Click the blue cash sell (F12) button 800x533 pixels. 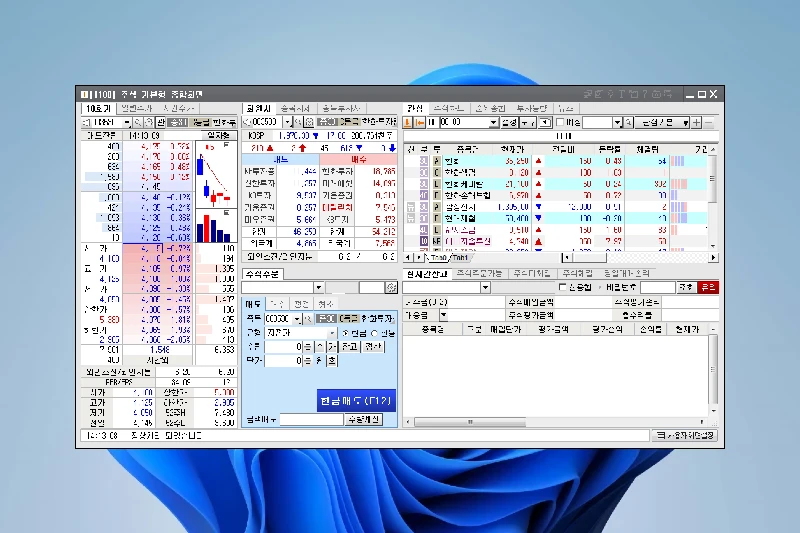pyautogui.click(x=356, y=401)
